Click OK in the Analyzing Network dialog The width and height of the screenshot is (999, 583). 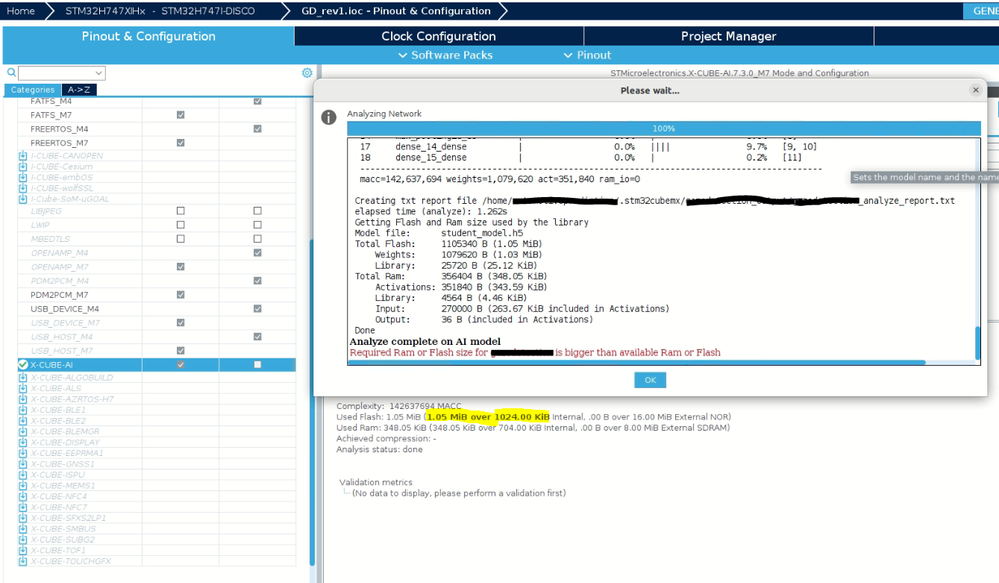coord(650,380)
